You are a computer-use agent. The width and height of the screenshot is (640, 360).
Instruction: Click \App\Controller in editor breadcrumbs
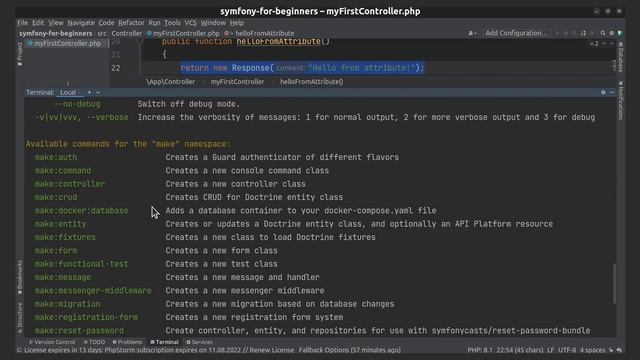point(171,82)
